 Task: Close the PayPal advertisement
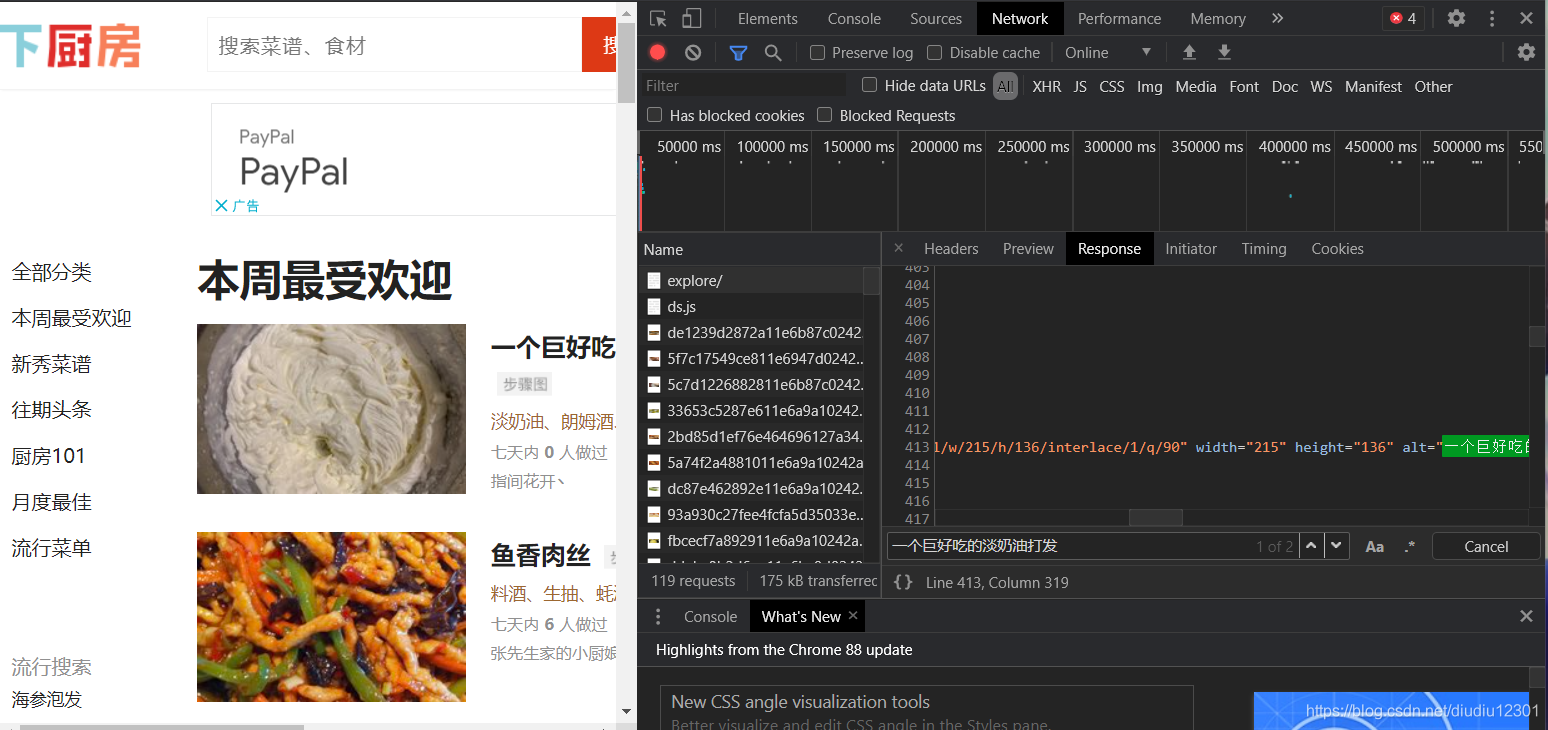pos(222,206)
